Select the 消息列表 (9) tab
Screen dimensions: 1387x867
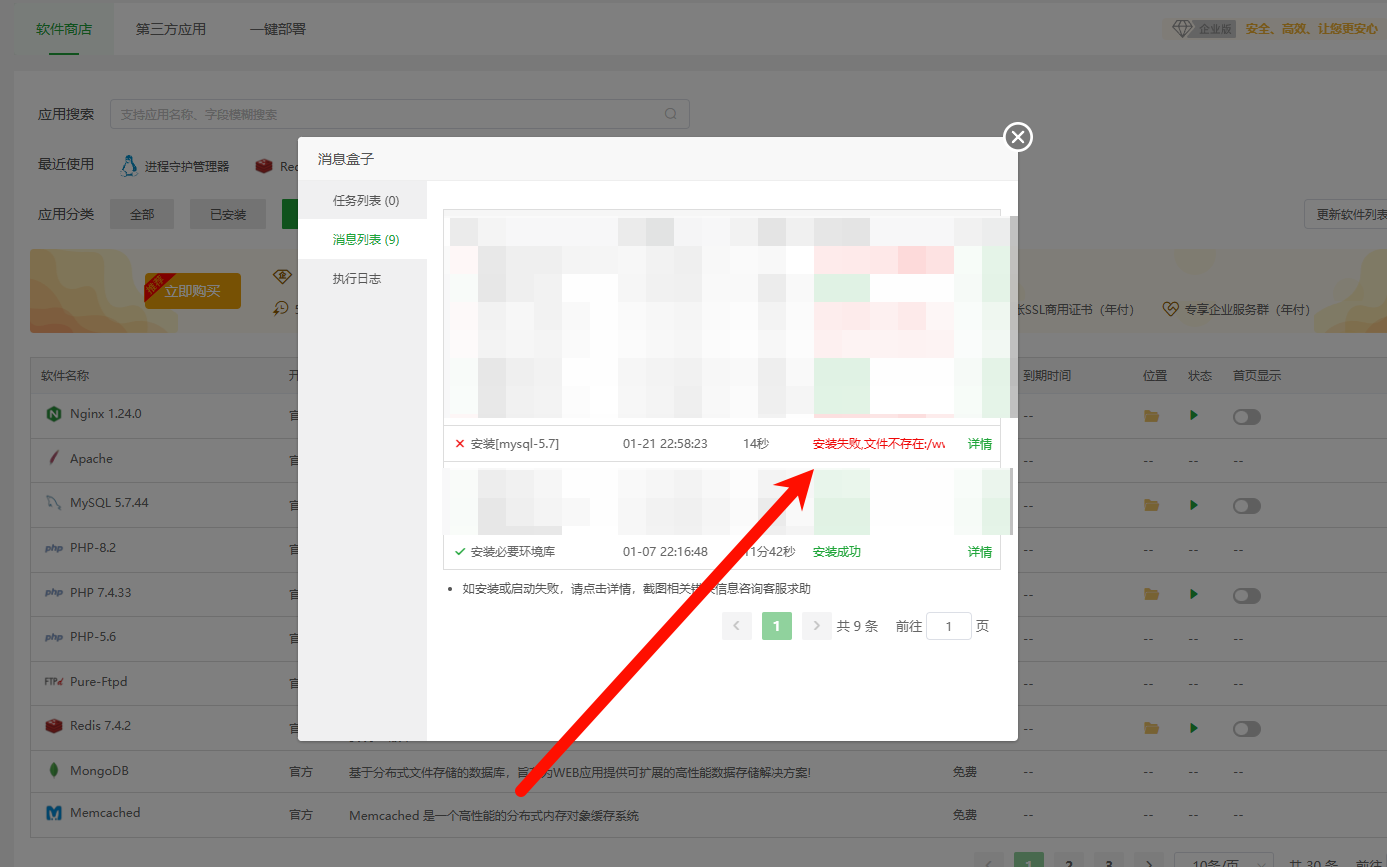coord(366,240)
